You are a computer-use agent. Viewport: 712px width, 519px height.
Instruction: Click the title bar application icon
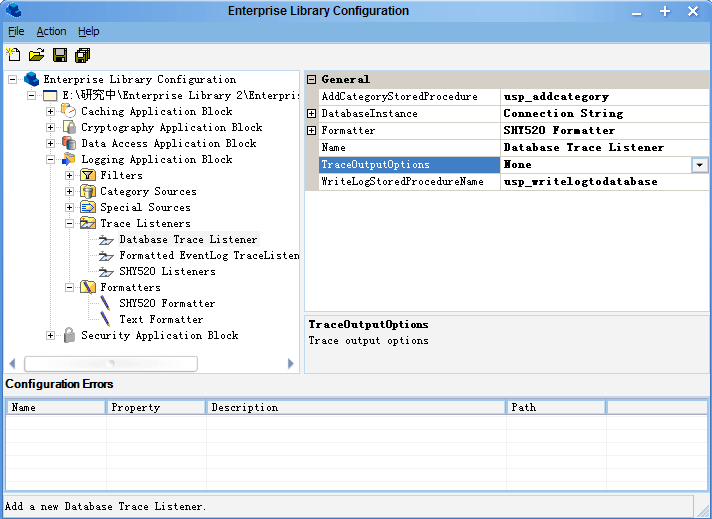coord(14,10)
